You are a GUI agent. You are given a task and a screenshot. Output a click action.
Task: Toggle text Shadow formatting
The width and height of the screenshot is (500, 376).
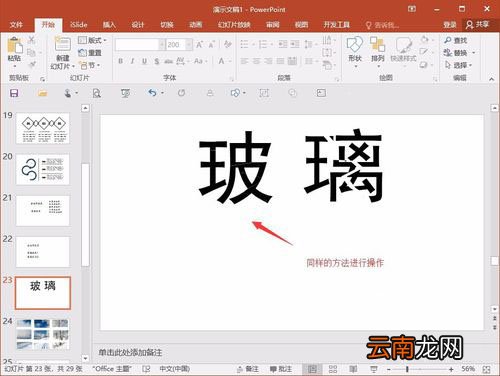pyautogui.click(x=156, y=61)
